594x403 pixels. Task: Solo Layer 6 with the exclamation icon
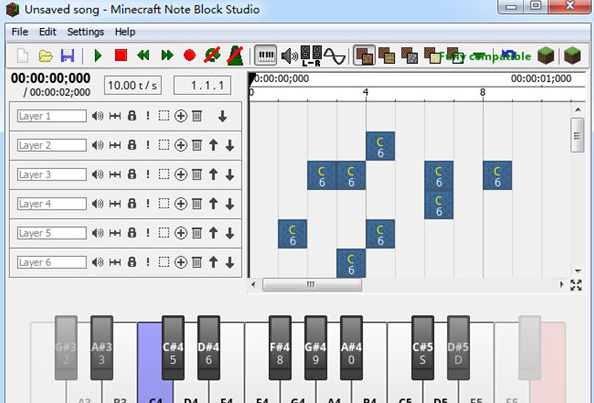coord(148,262)
